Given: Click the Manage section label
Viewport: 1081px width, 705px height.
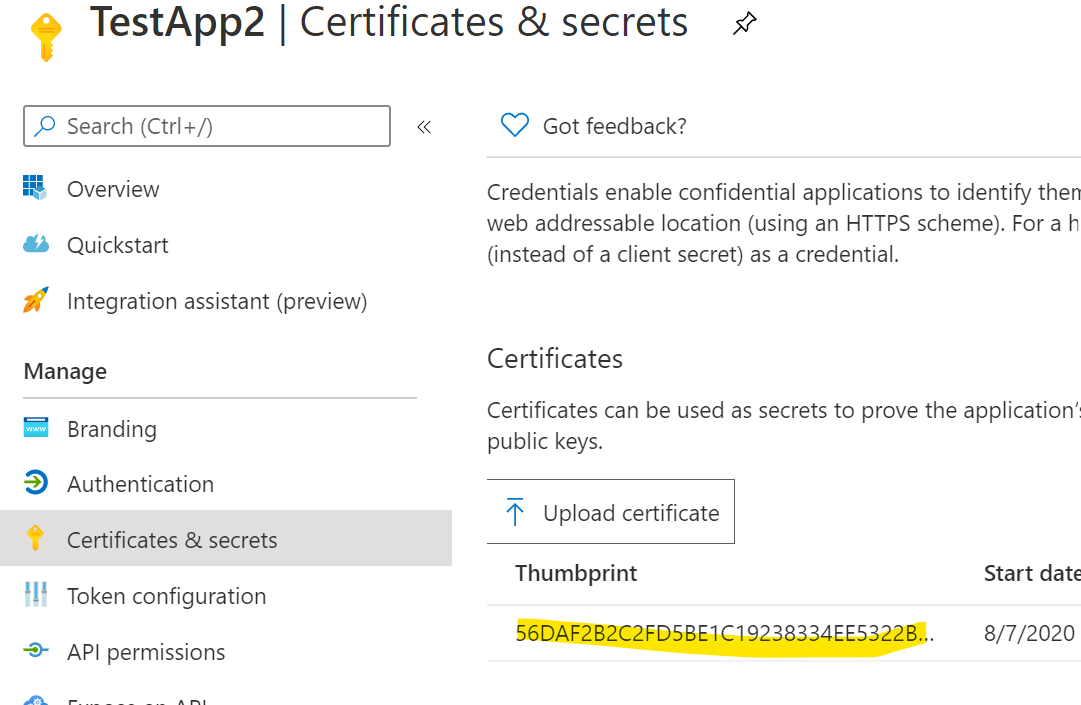Looking at the screenshot, I should [x=65, y=371].
